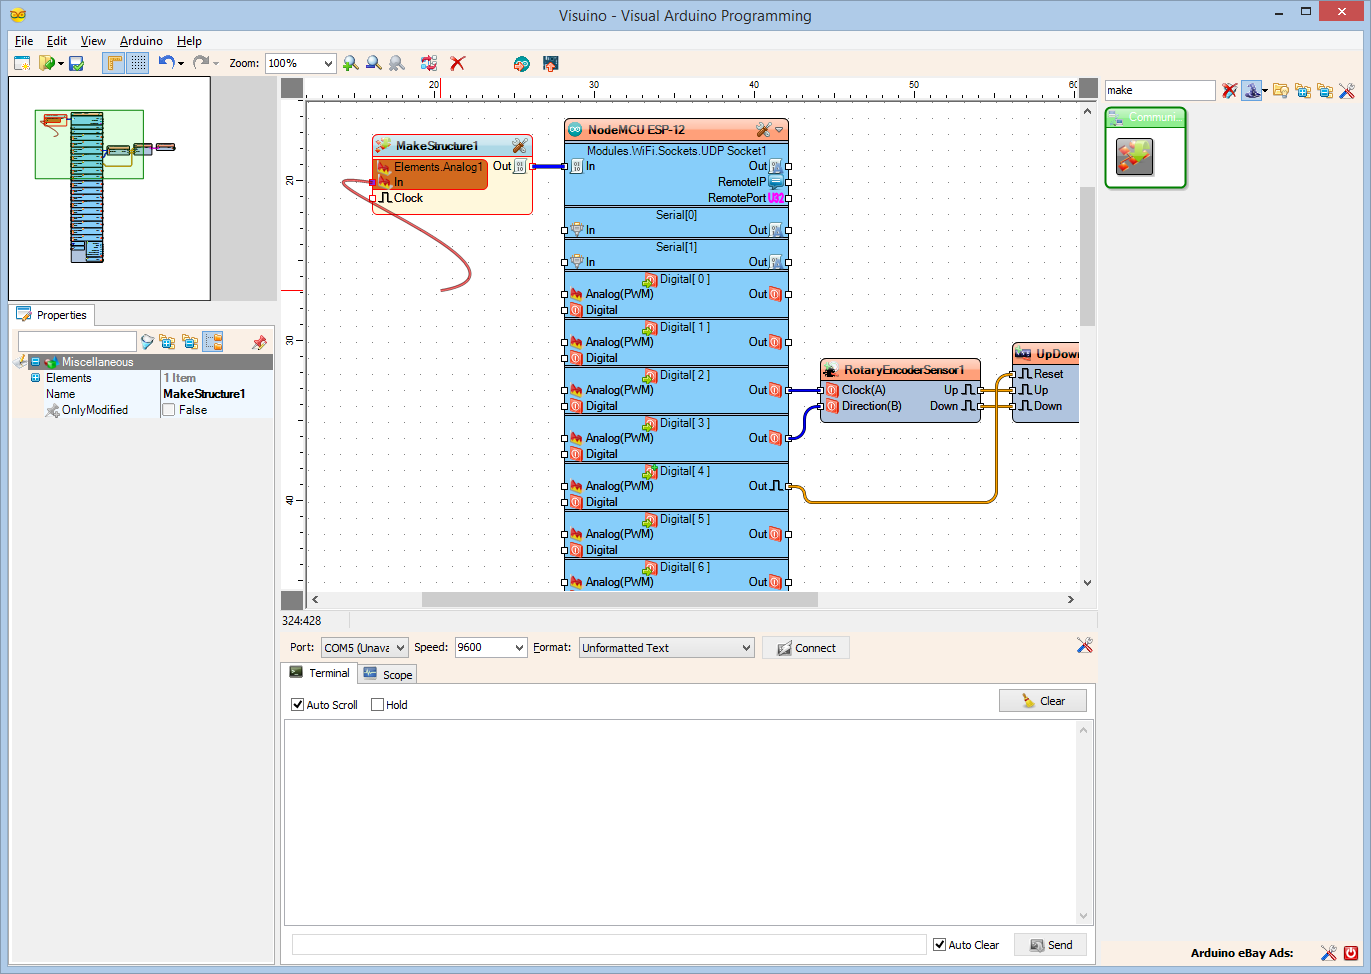This screenshot has height=974, width=1371.
Task: Clear the component filter with the eraser icon
Action: coord(1229,90)
